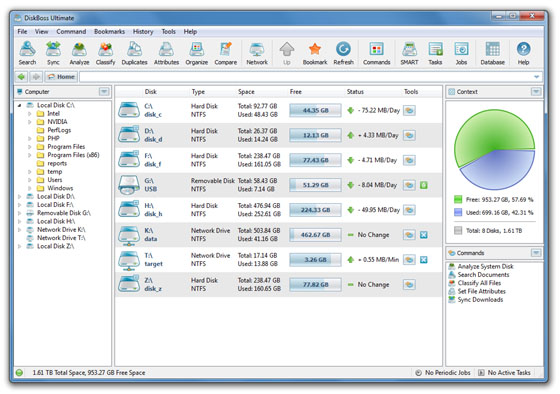
Task: Click the tools icon for the H:\ disk row
Action: pyautogui.click(x=409, y=210)
